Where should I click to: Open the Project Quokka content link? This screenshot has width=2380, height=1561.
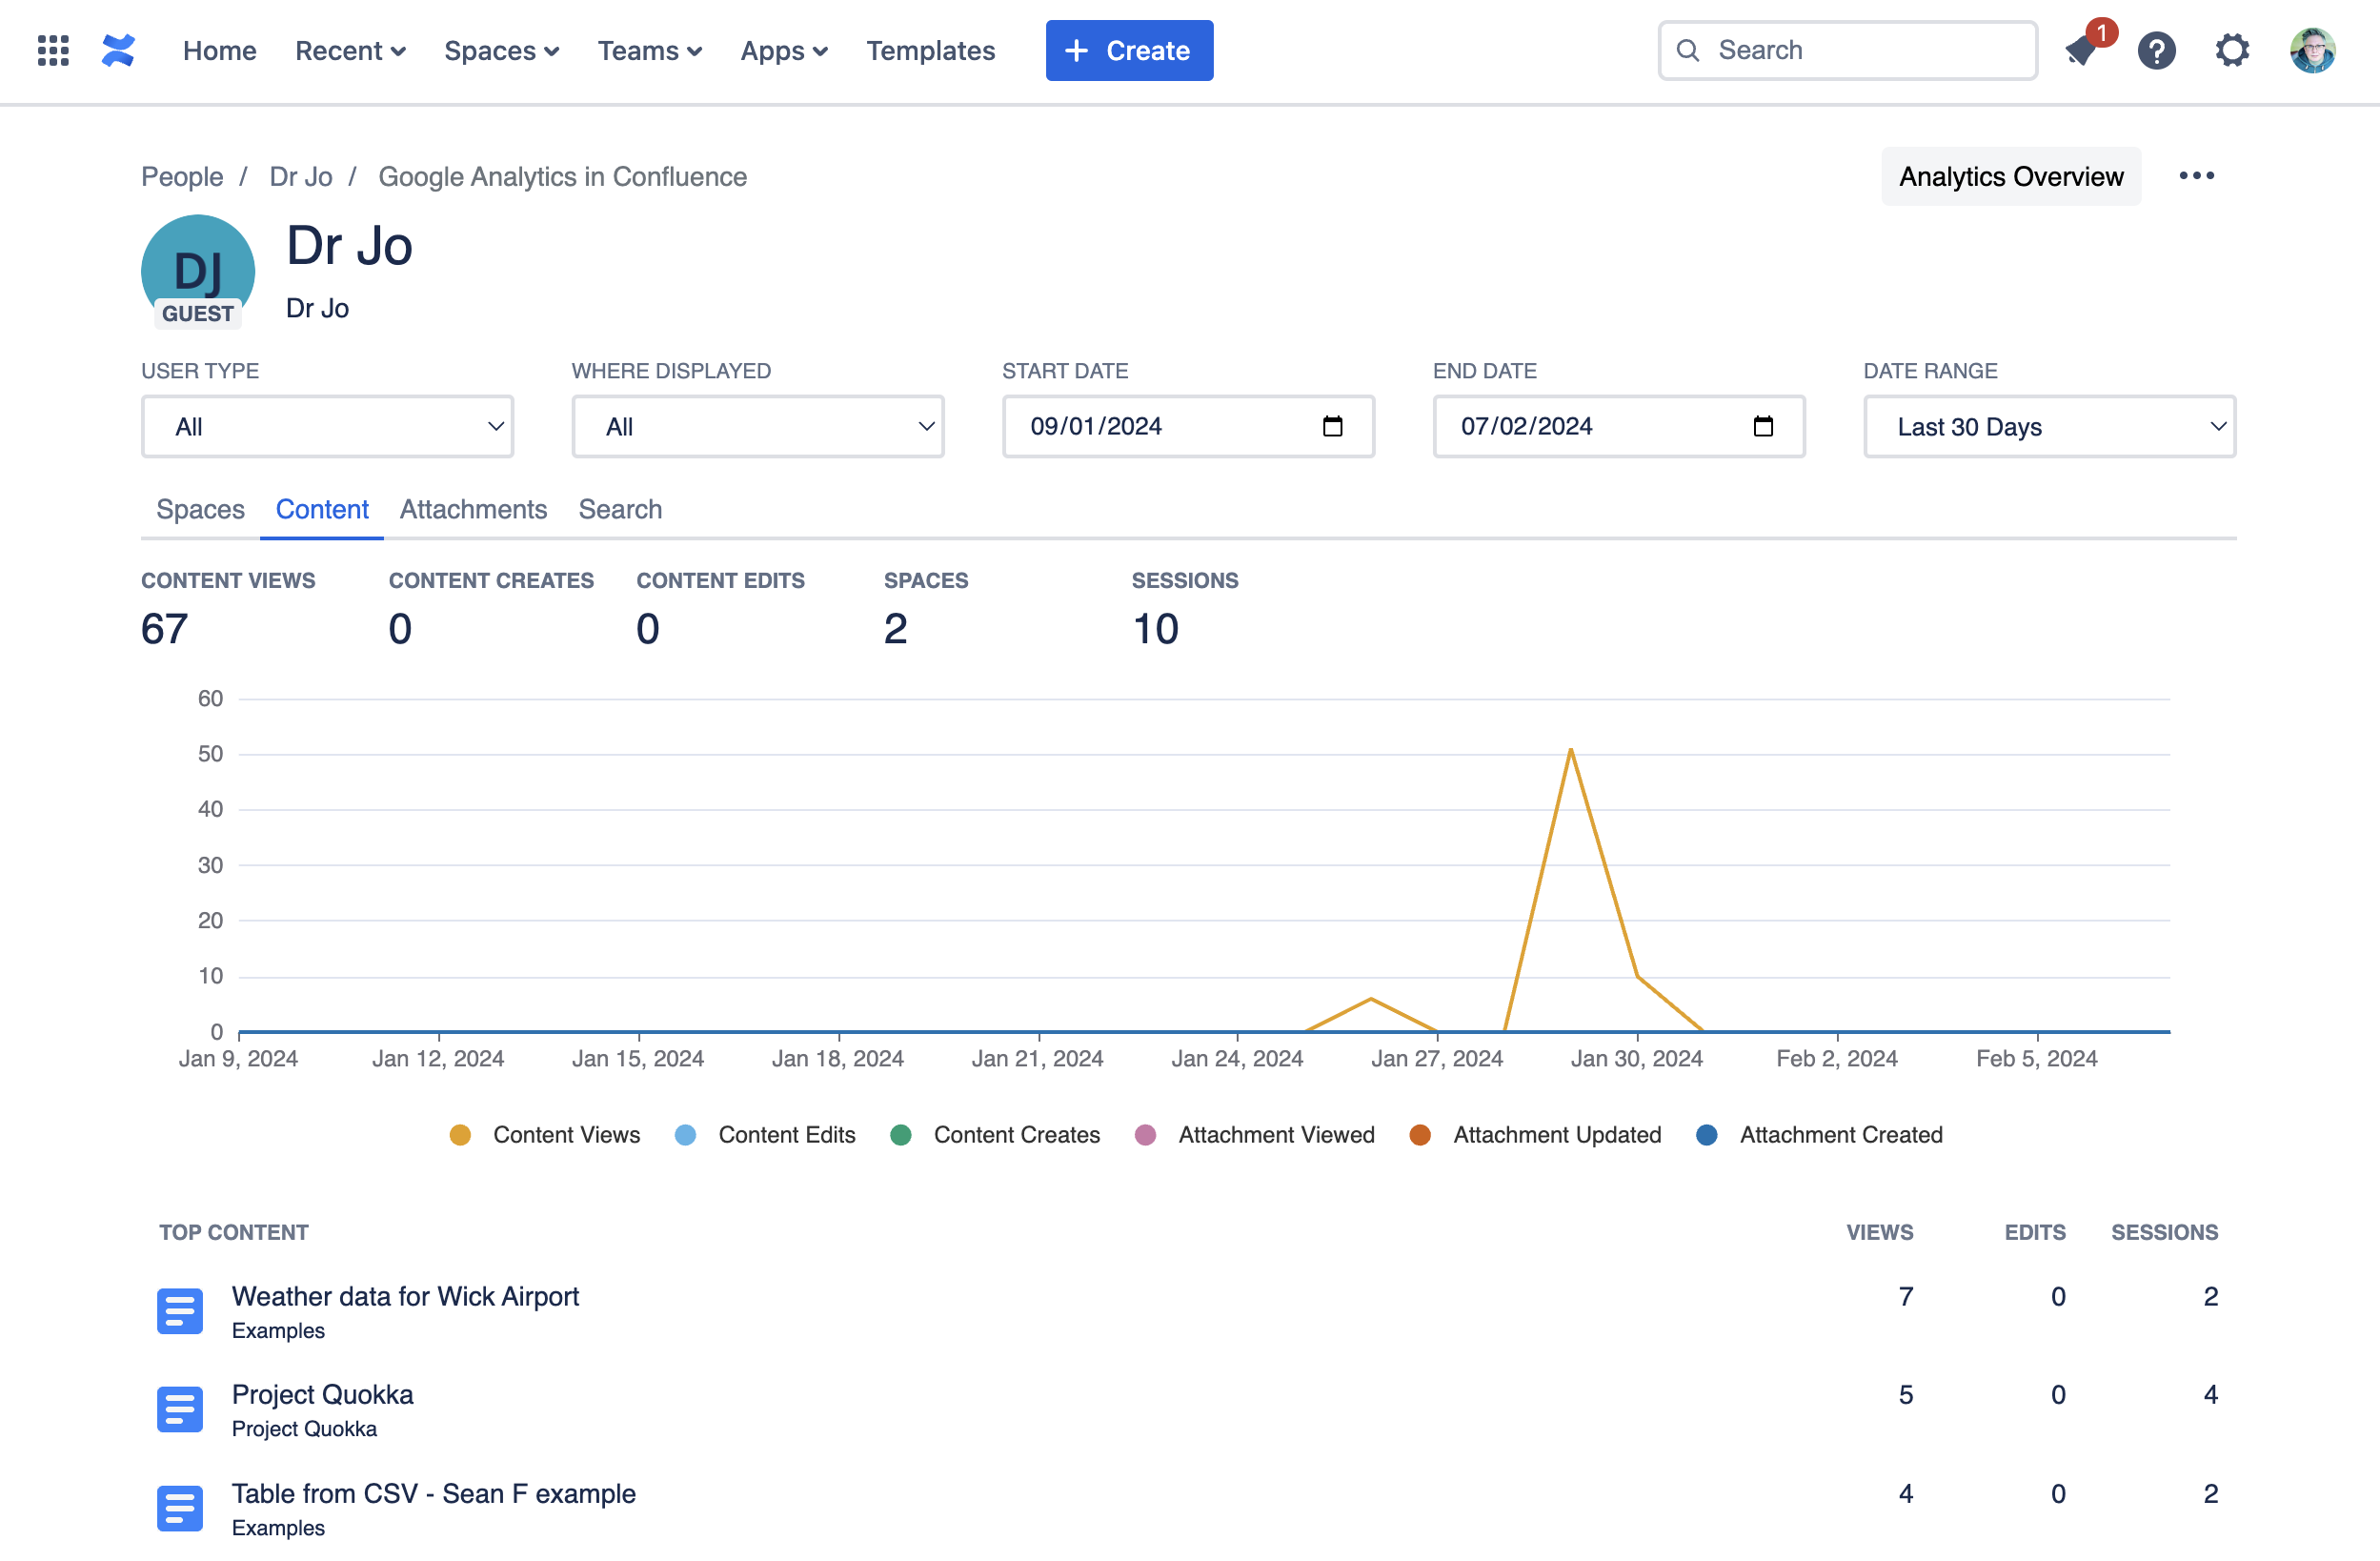click(322, 1394)
